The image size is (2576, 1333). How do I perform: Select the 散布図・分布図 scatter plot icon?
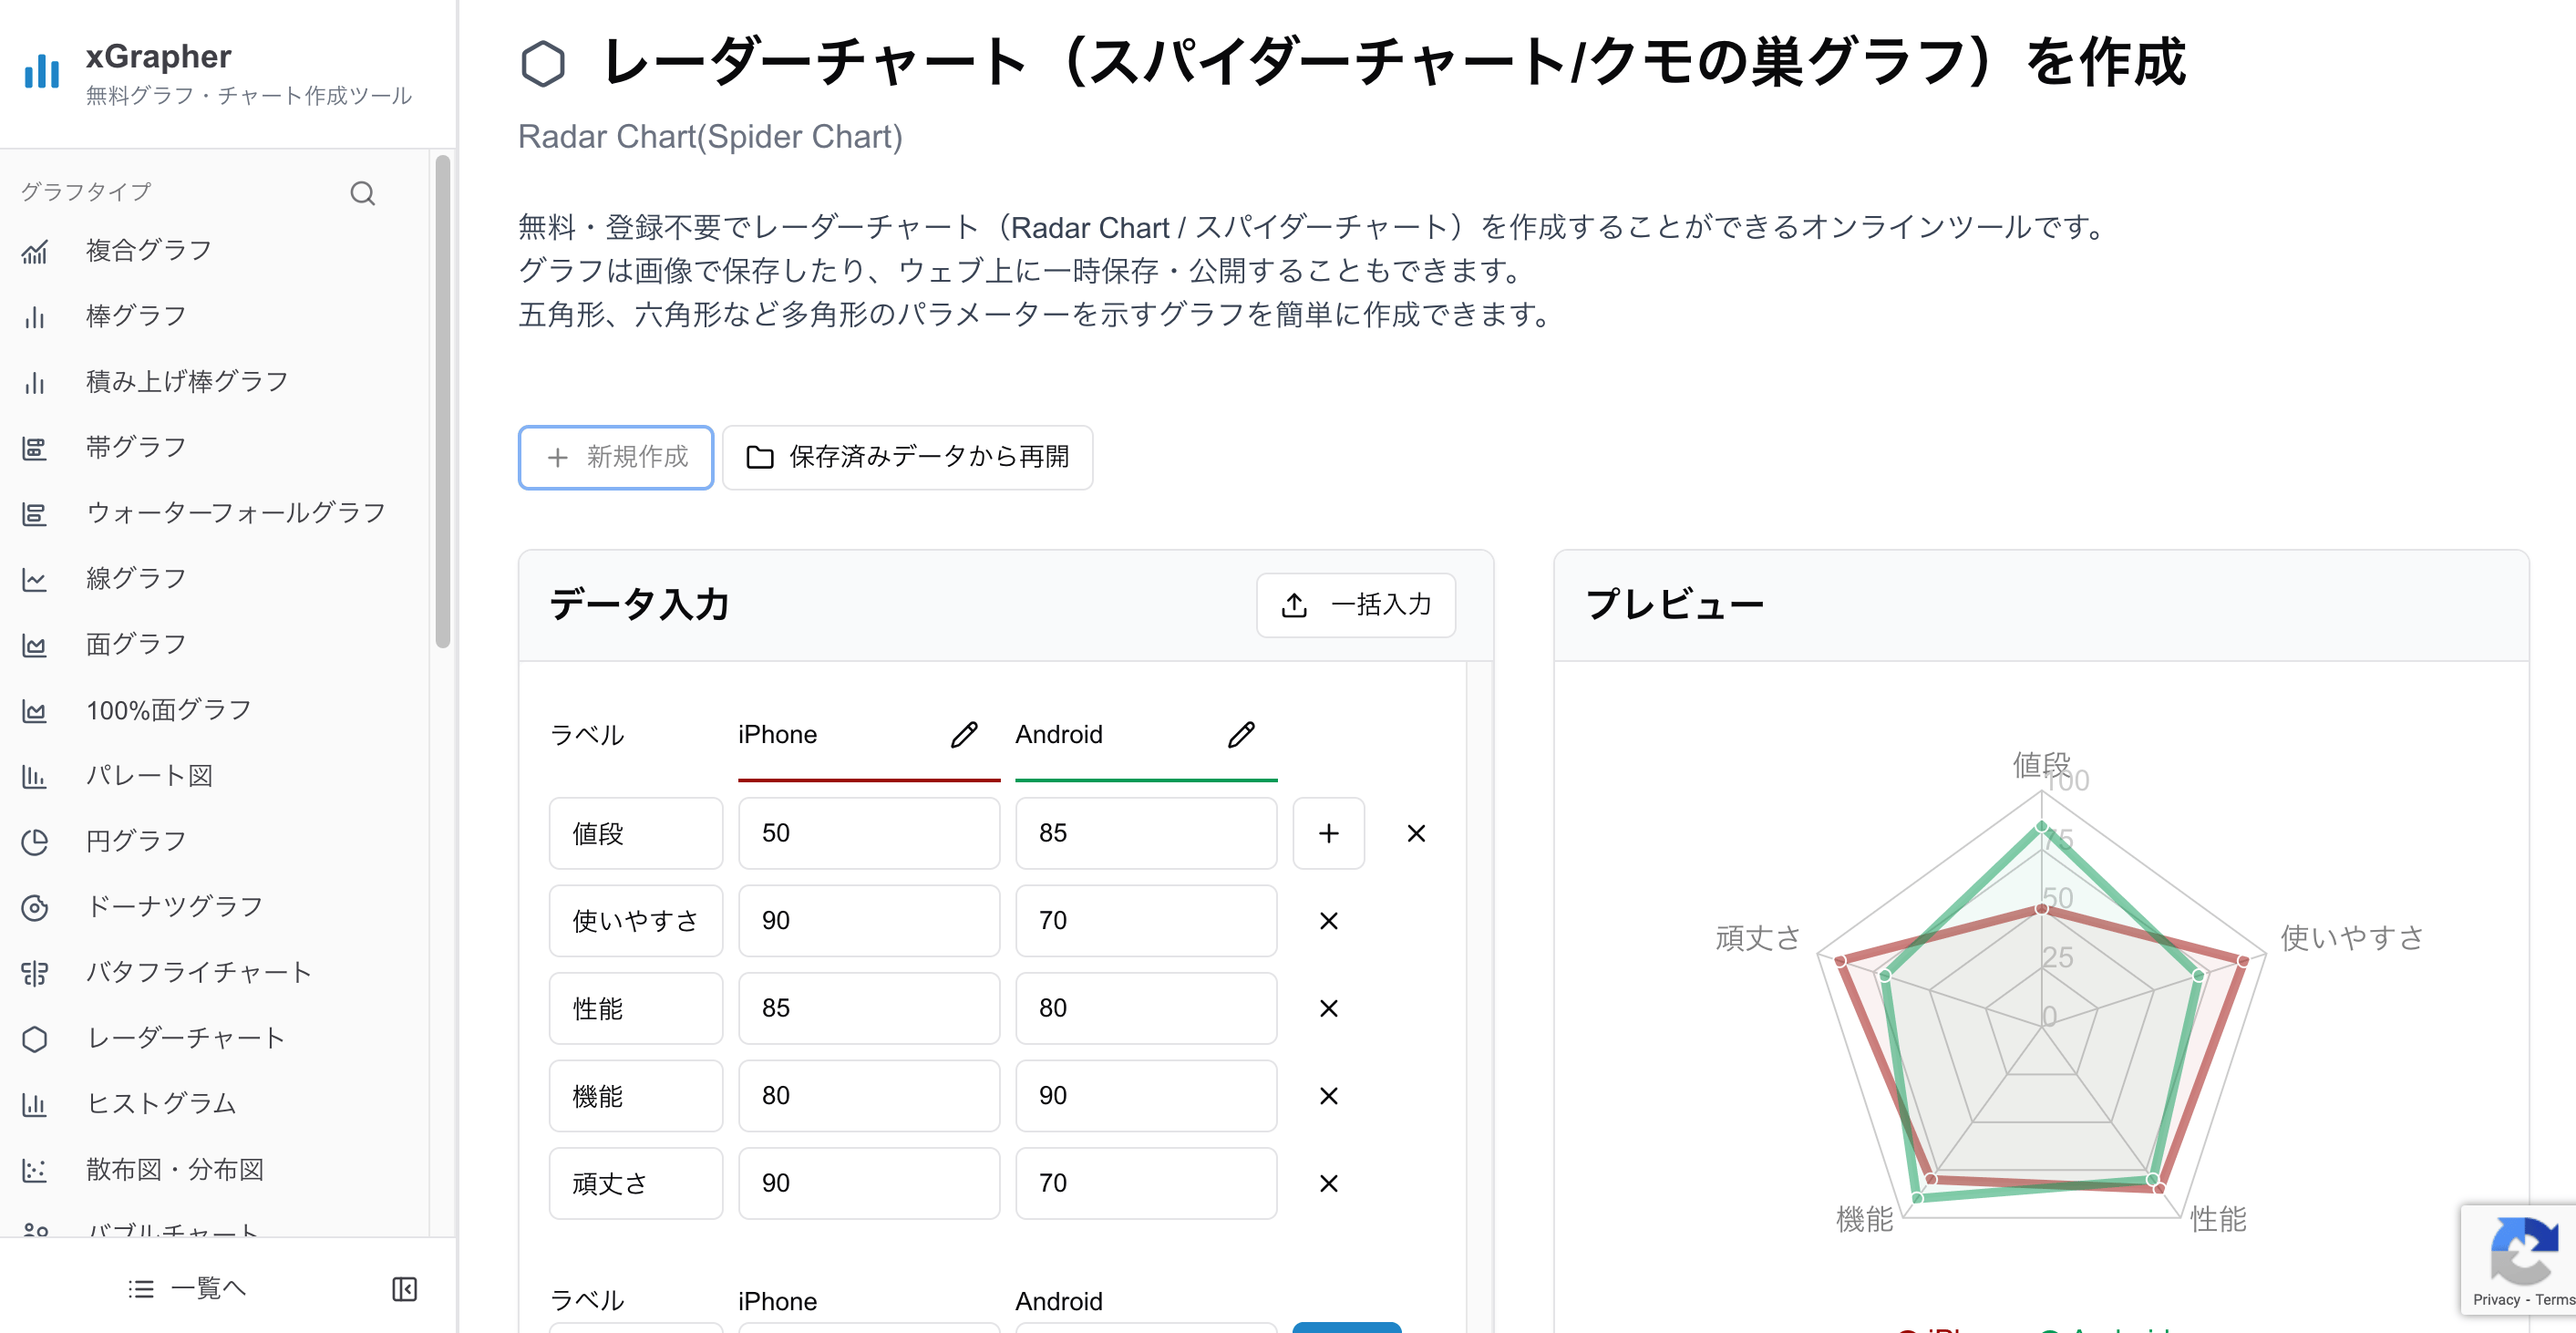35,1169
